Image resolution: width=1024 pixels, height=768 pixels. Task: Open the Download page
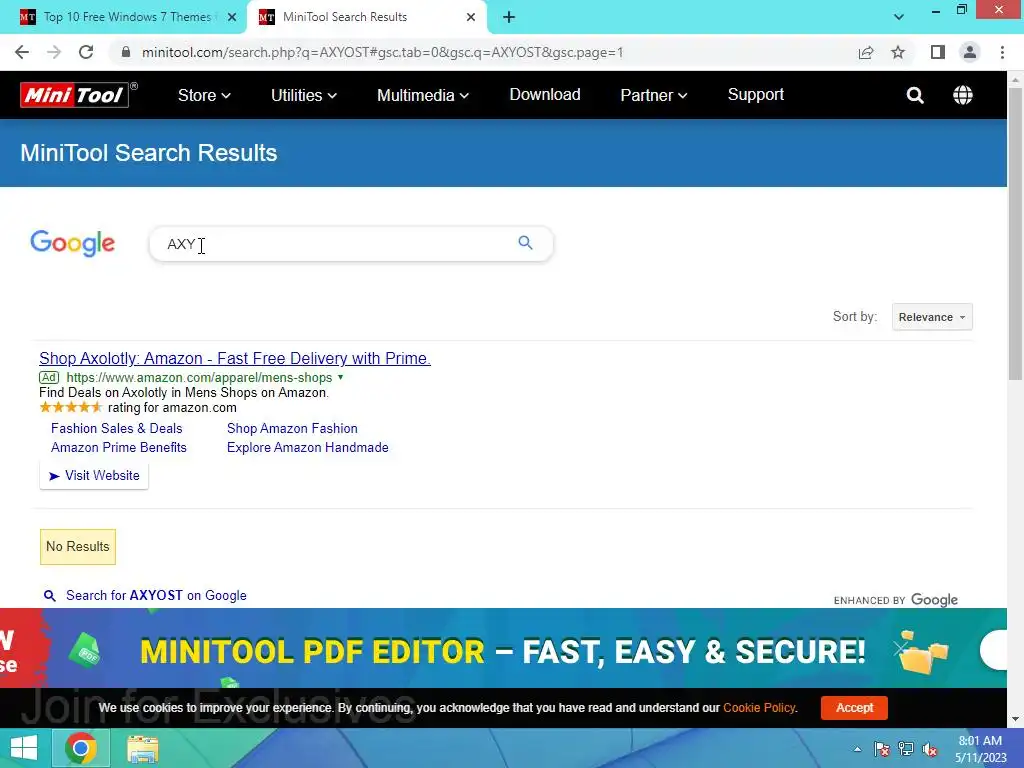click(545, 95)
